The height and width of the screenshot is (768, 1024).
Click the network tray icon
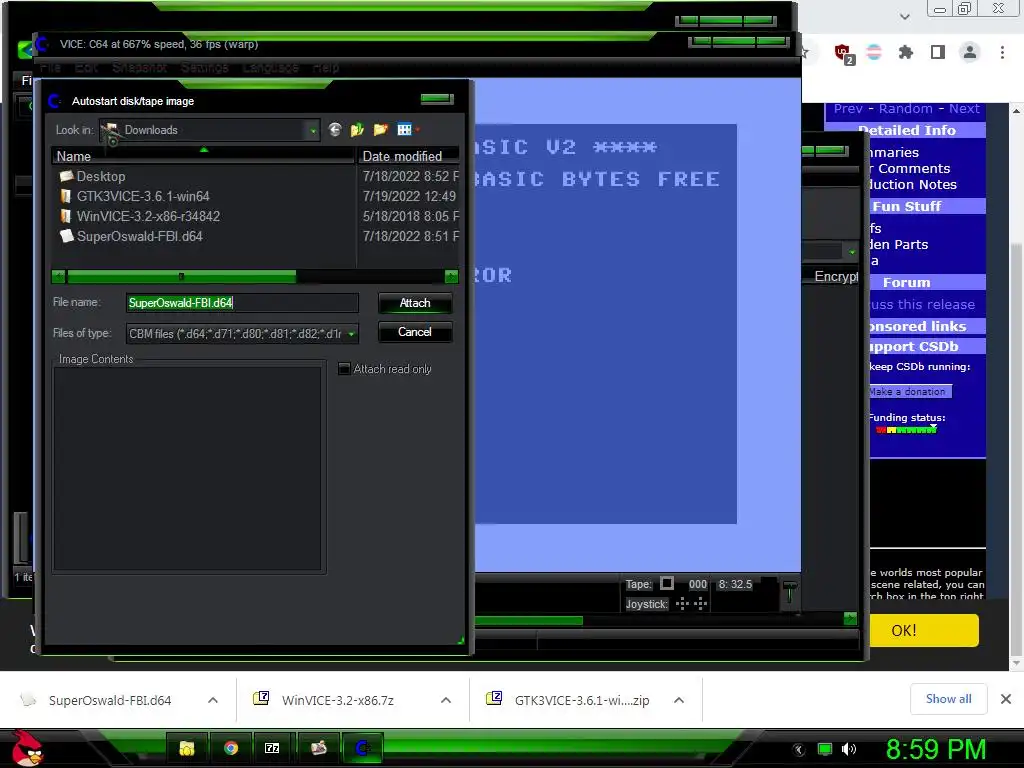[825, 749]
